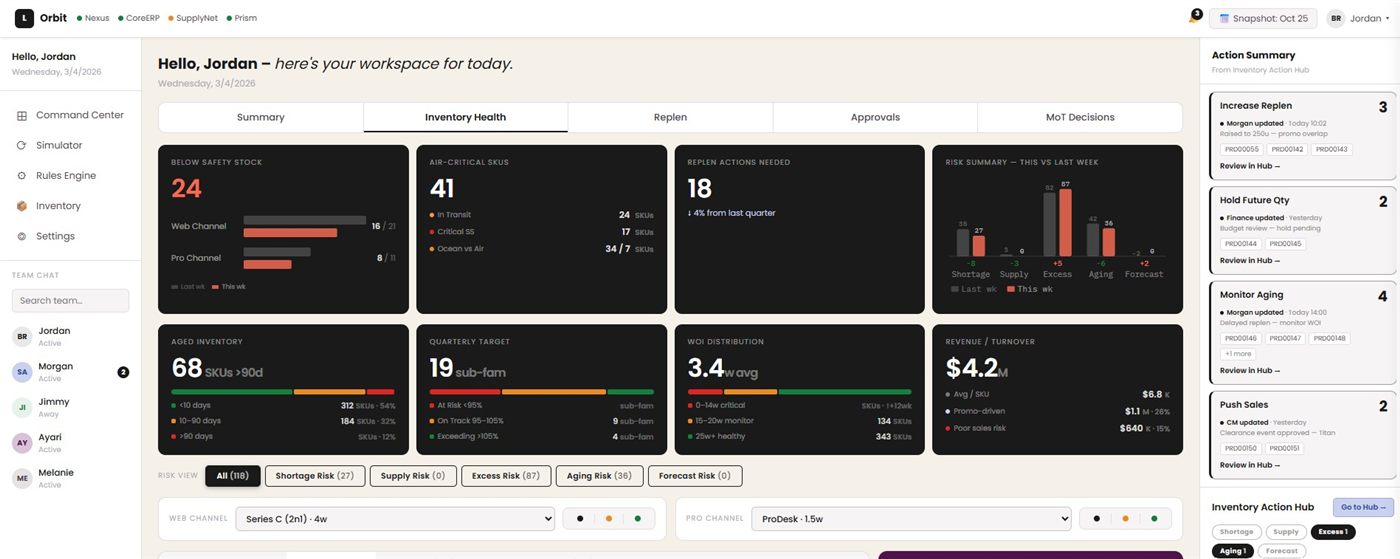This screenshot has width=1400, height=559.
Task: Open Command Center in the sidebar
Action: (x=70, y=115)
